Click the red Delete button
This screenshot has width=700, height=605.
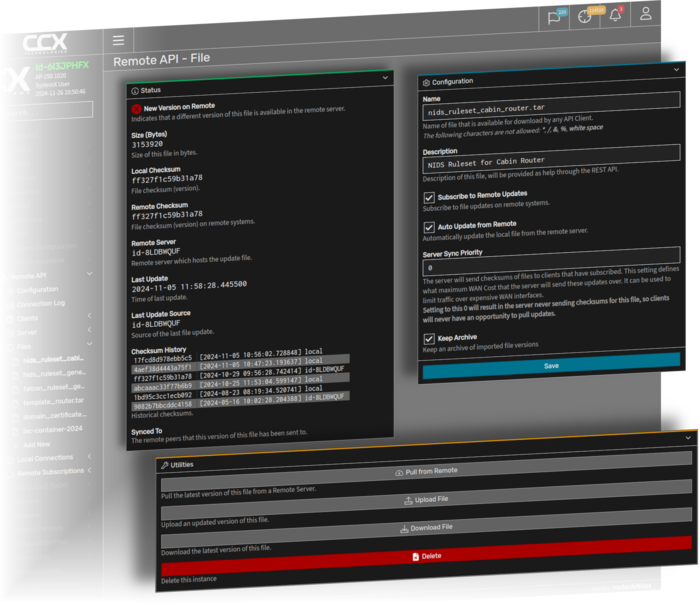click(x=426, y=557)
